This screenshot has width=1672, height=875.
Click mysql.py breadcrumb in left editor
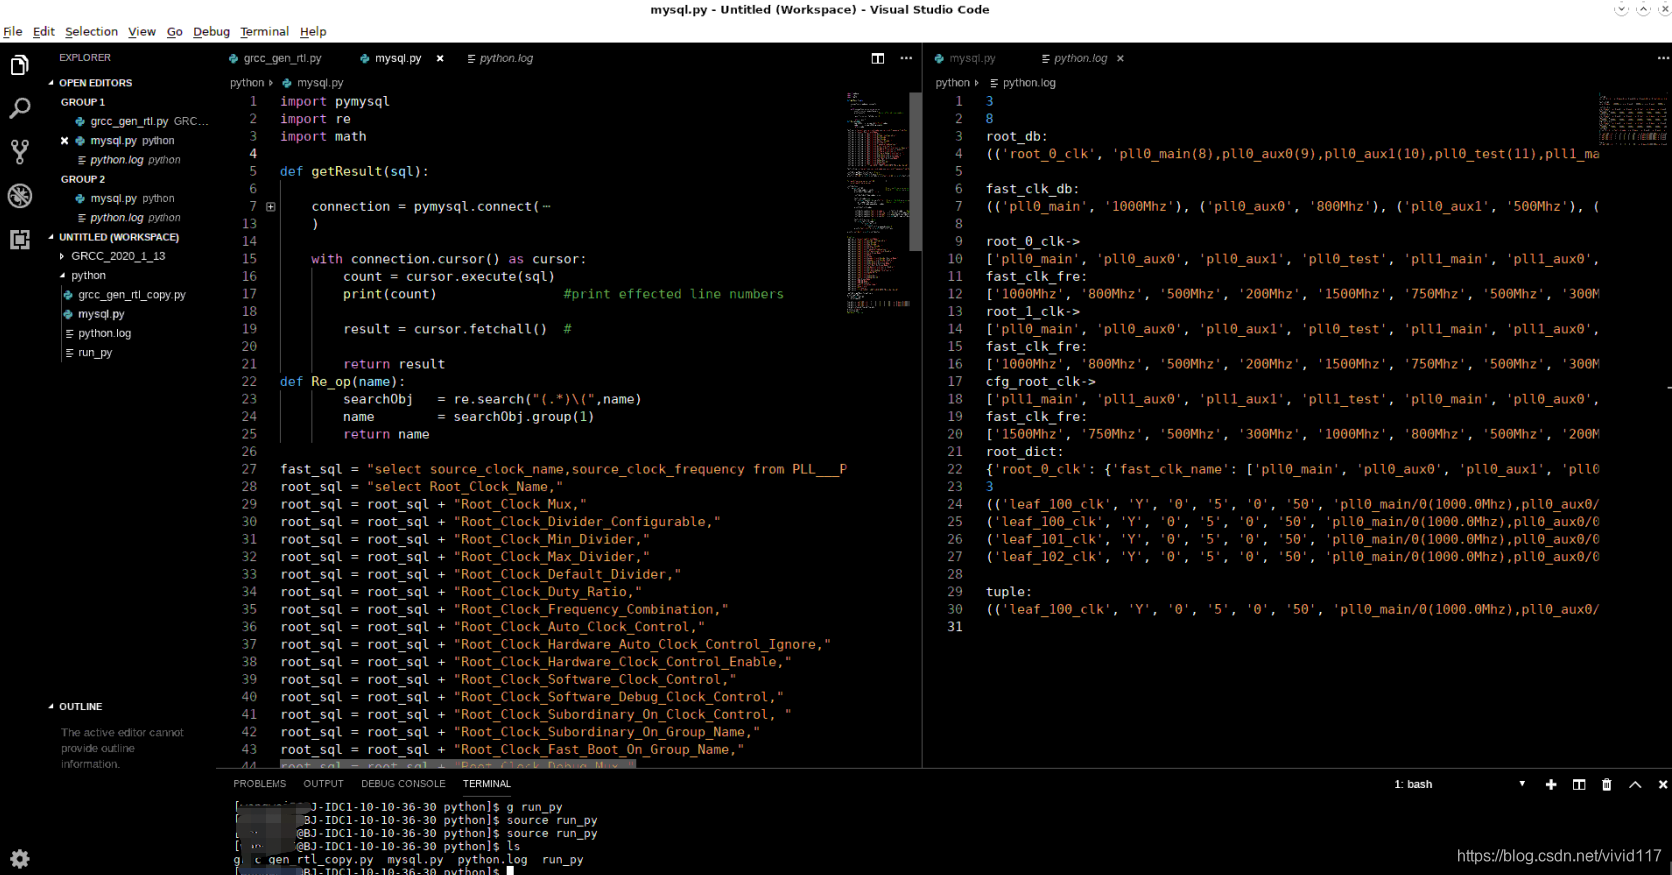(x=319, y=83)
